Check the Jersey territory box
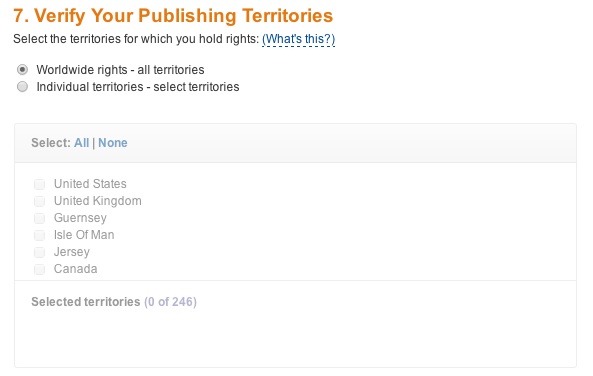The width and height of the screenshot is (593, 376). pyautogui.click(x=39, y=252)
